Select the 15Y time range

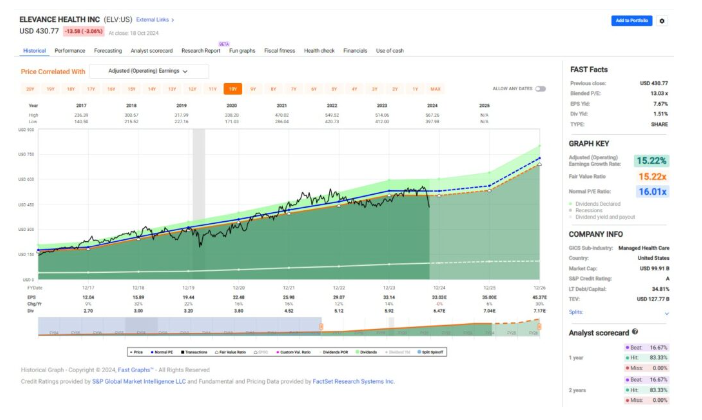[132, 89]
